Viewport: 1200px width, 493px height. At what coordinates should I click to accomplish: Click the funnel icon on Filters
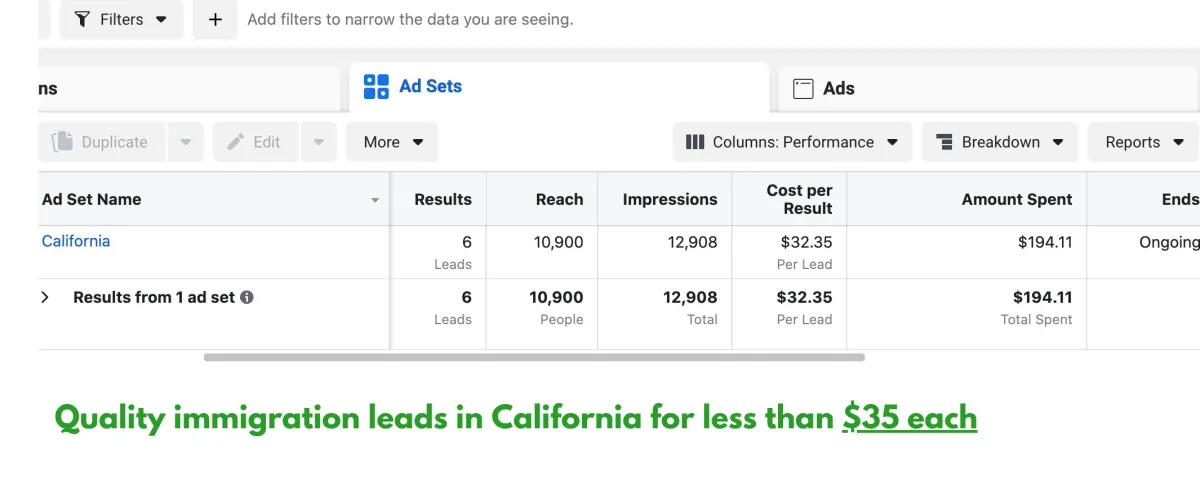82,19
